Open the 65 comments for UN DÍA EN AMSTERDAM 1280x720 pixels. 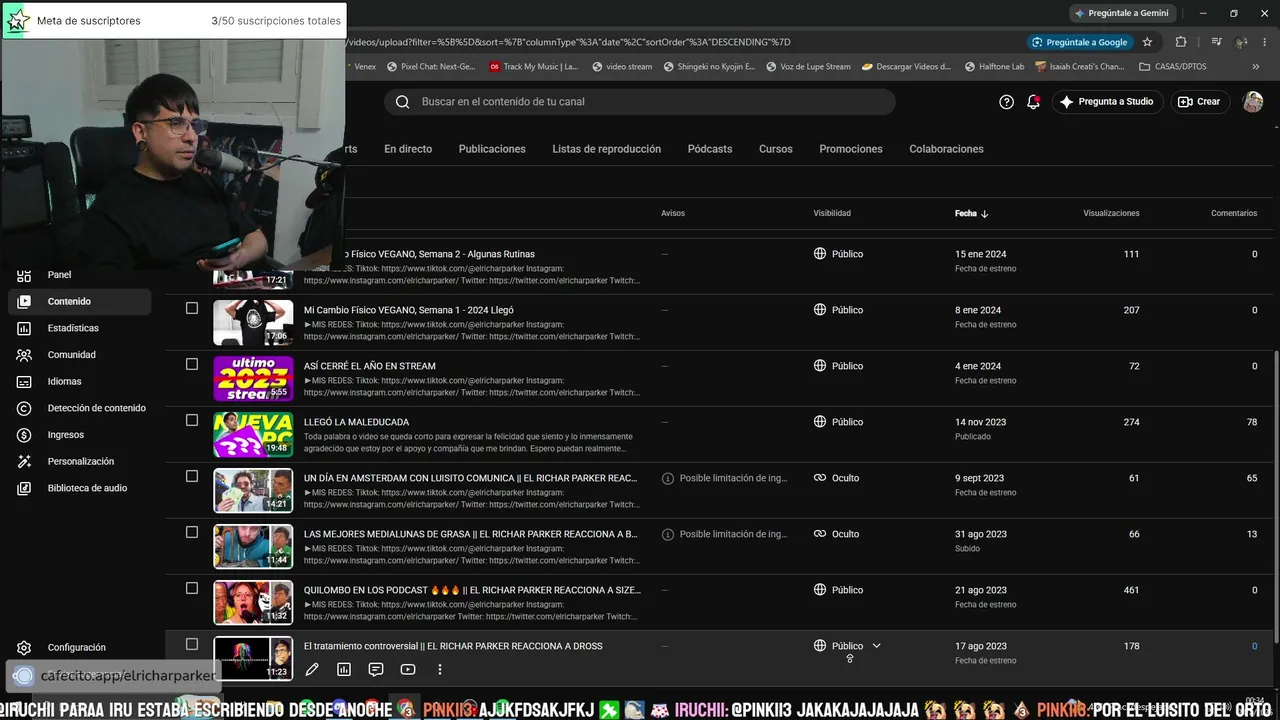pyautogui.click(x=1251, y=478)
